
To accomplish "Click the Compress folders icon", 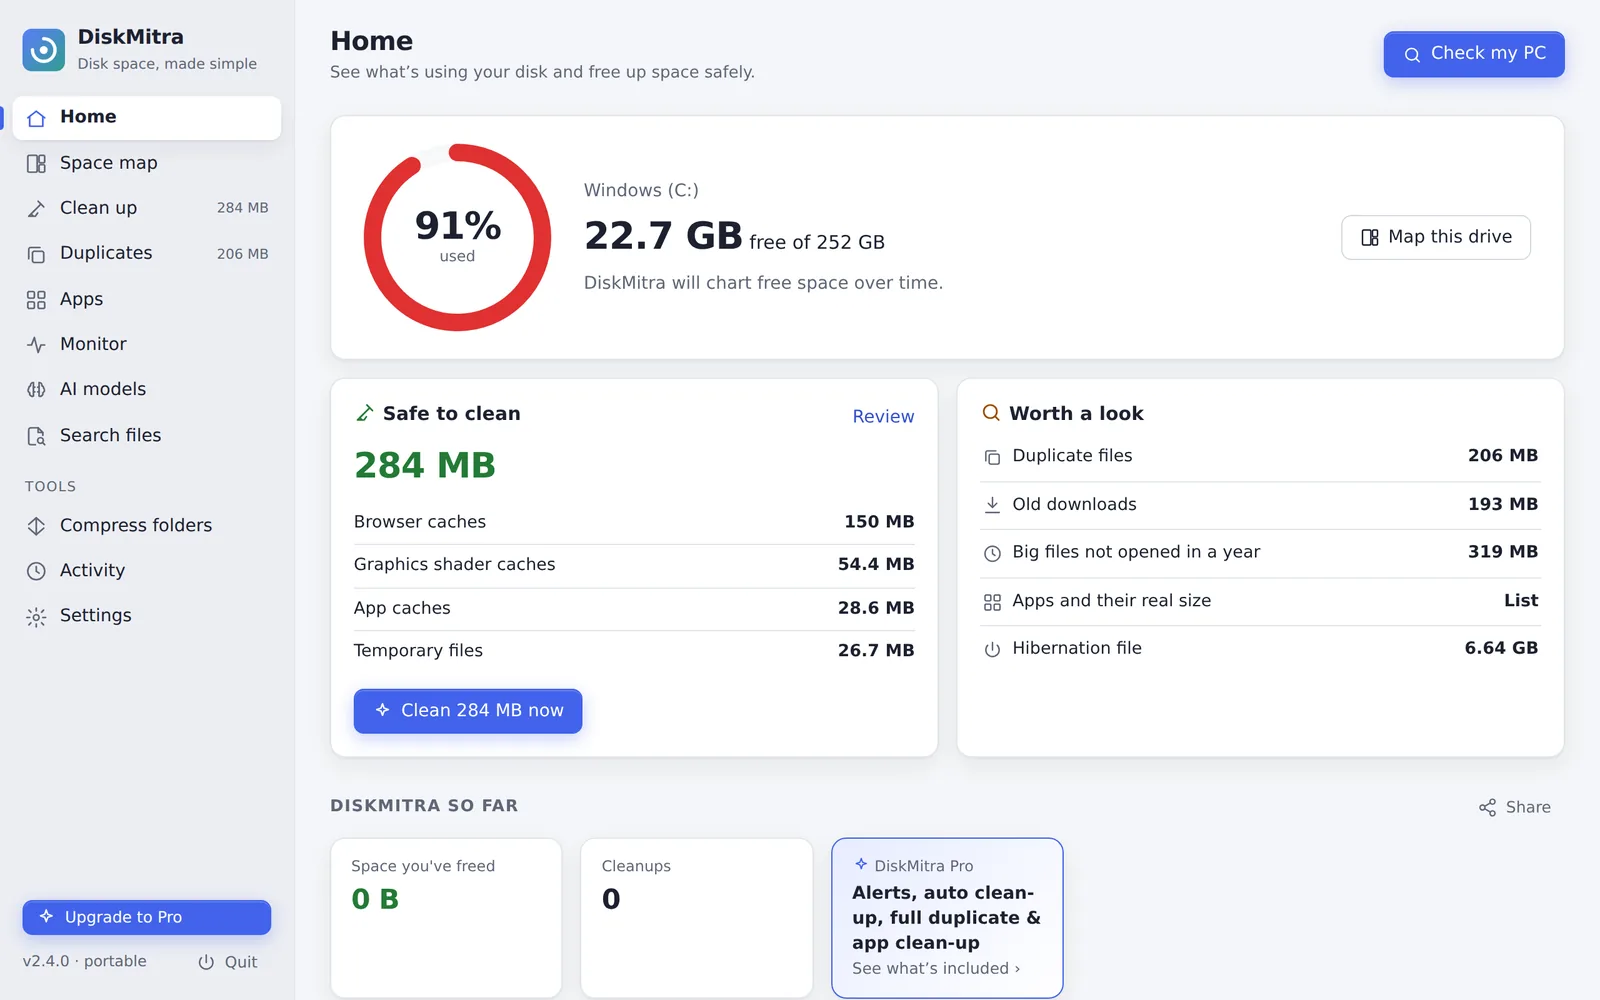I will (37, 525).
